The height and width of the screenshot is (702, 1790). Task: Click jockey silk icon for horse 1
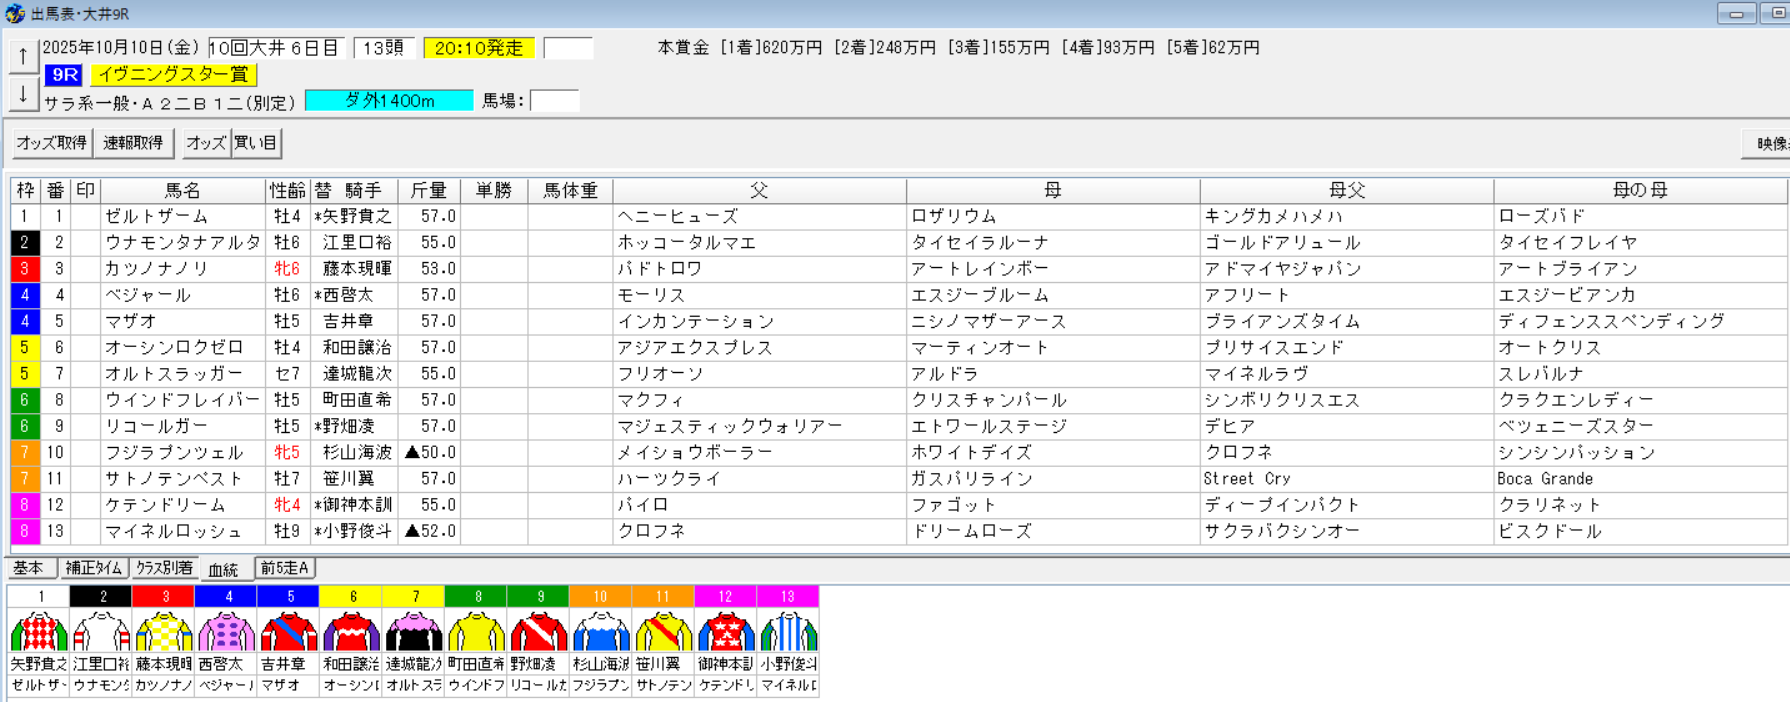(x=38, y=632)
